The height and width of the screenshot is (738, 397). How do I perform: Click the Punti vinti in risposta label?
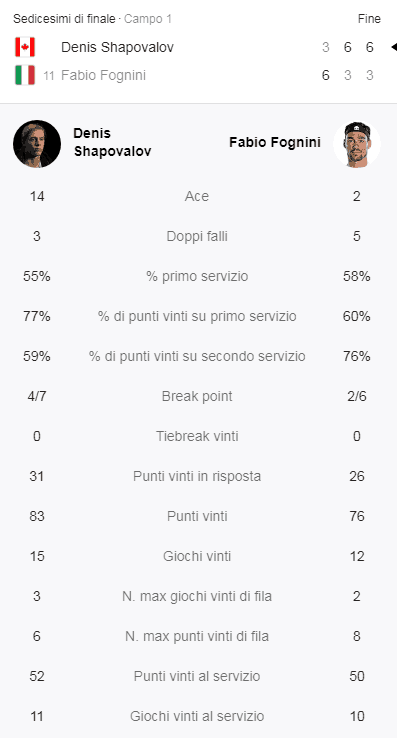[x=197, y=476]
